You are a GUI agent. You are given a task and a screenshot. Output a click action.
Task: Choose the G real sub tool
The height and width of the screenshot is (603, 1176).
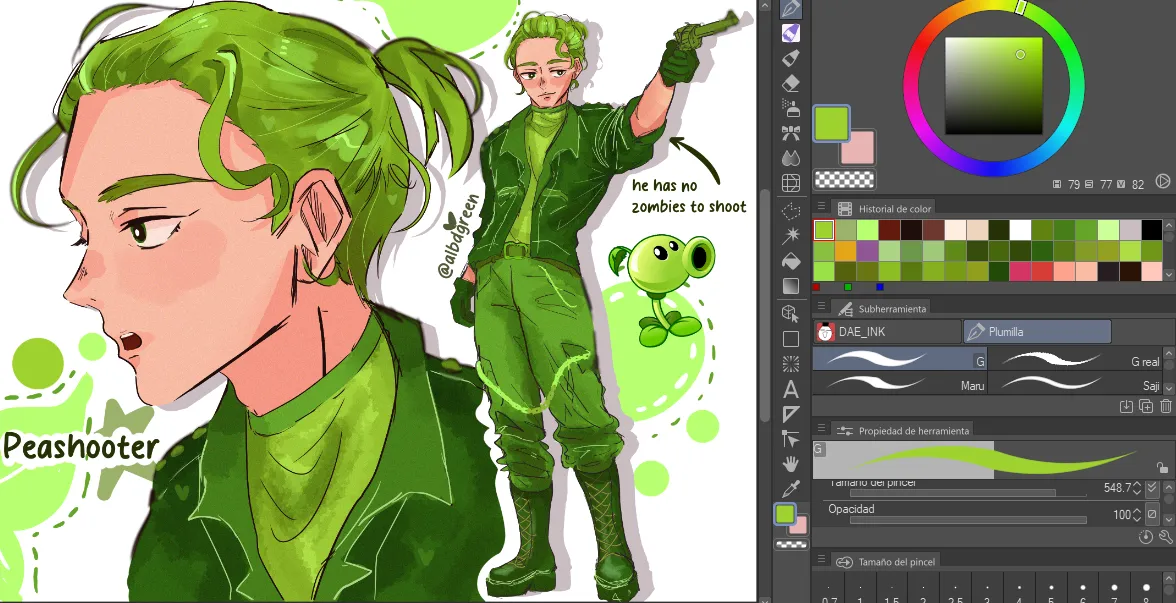tap(1076, 359)
